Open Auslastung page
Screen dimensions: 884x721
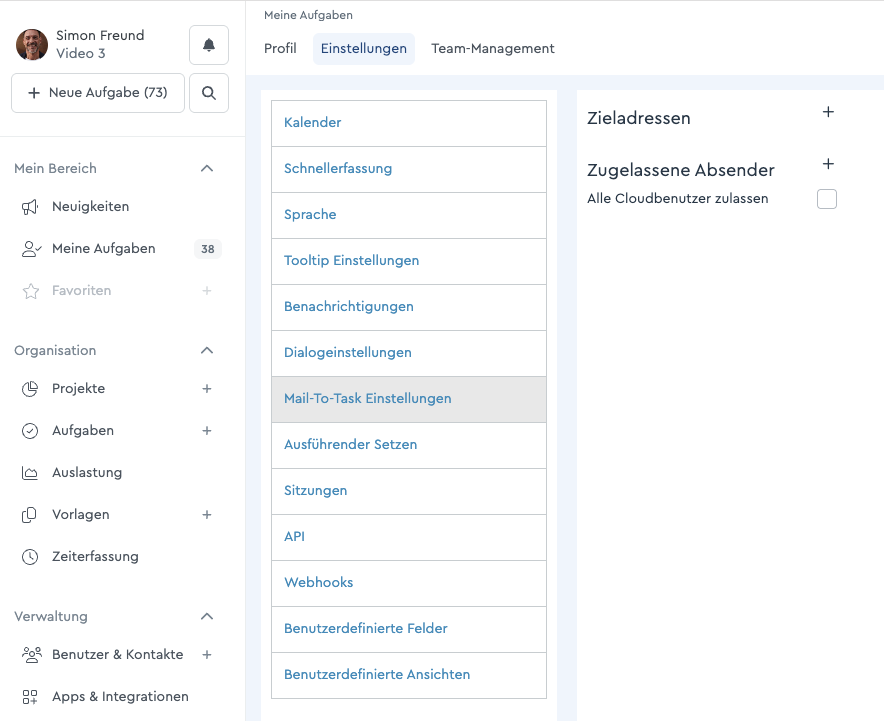(x=87, y=472)
